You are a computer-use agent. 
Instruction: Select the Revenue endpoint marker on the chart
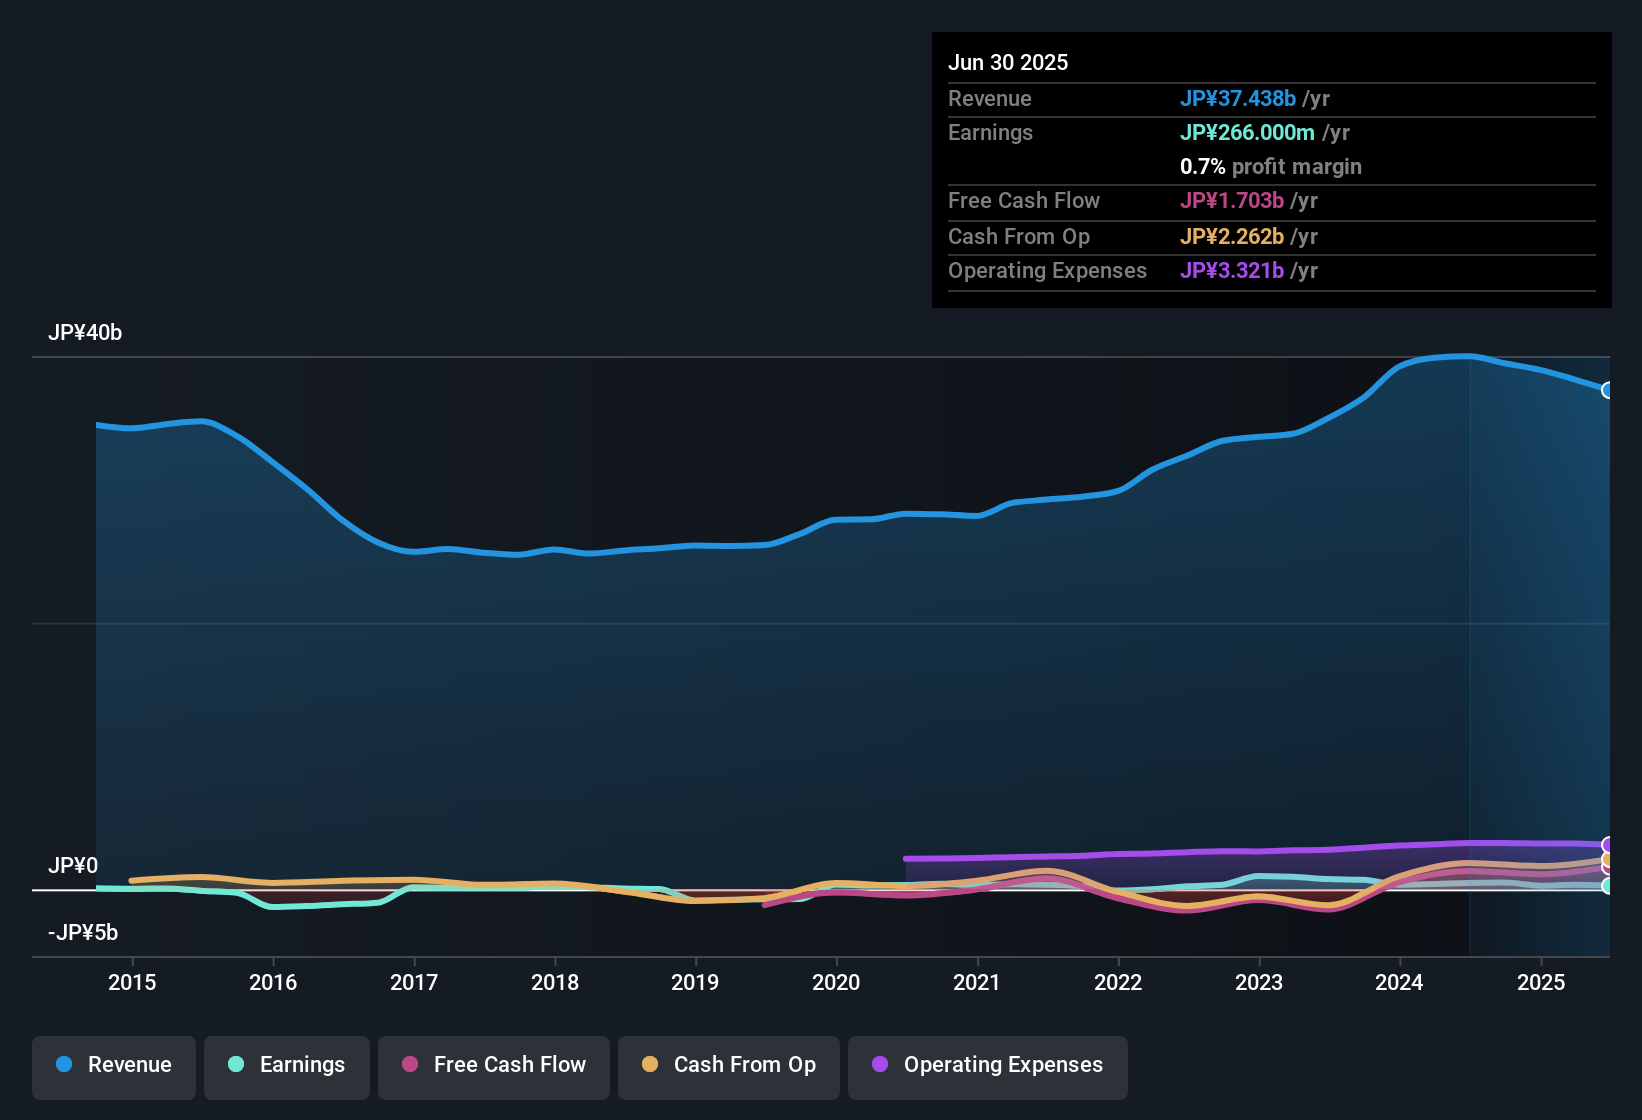click(x=1607, y=390)
